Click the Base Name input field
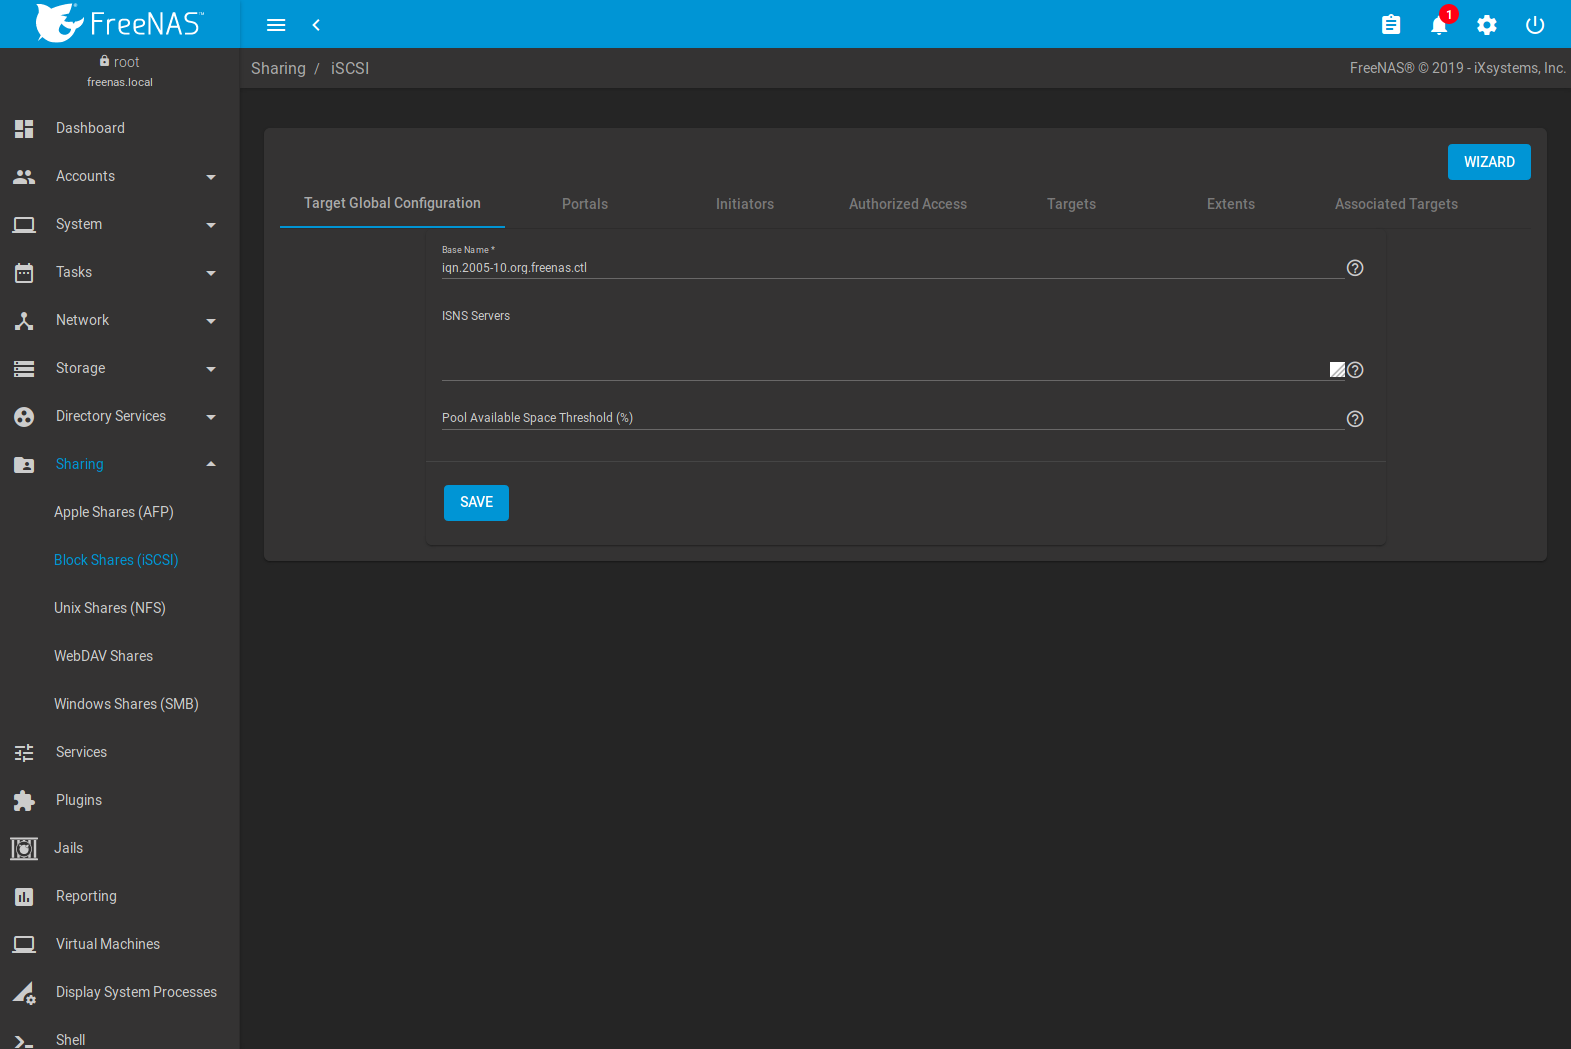1571x1049 pixels. (893, 268)
